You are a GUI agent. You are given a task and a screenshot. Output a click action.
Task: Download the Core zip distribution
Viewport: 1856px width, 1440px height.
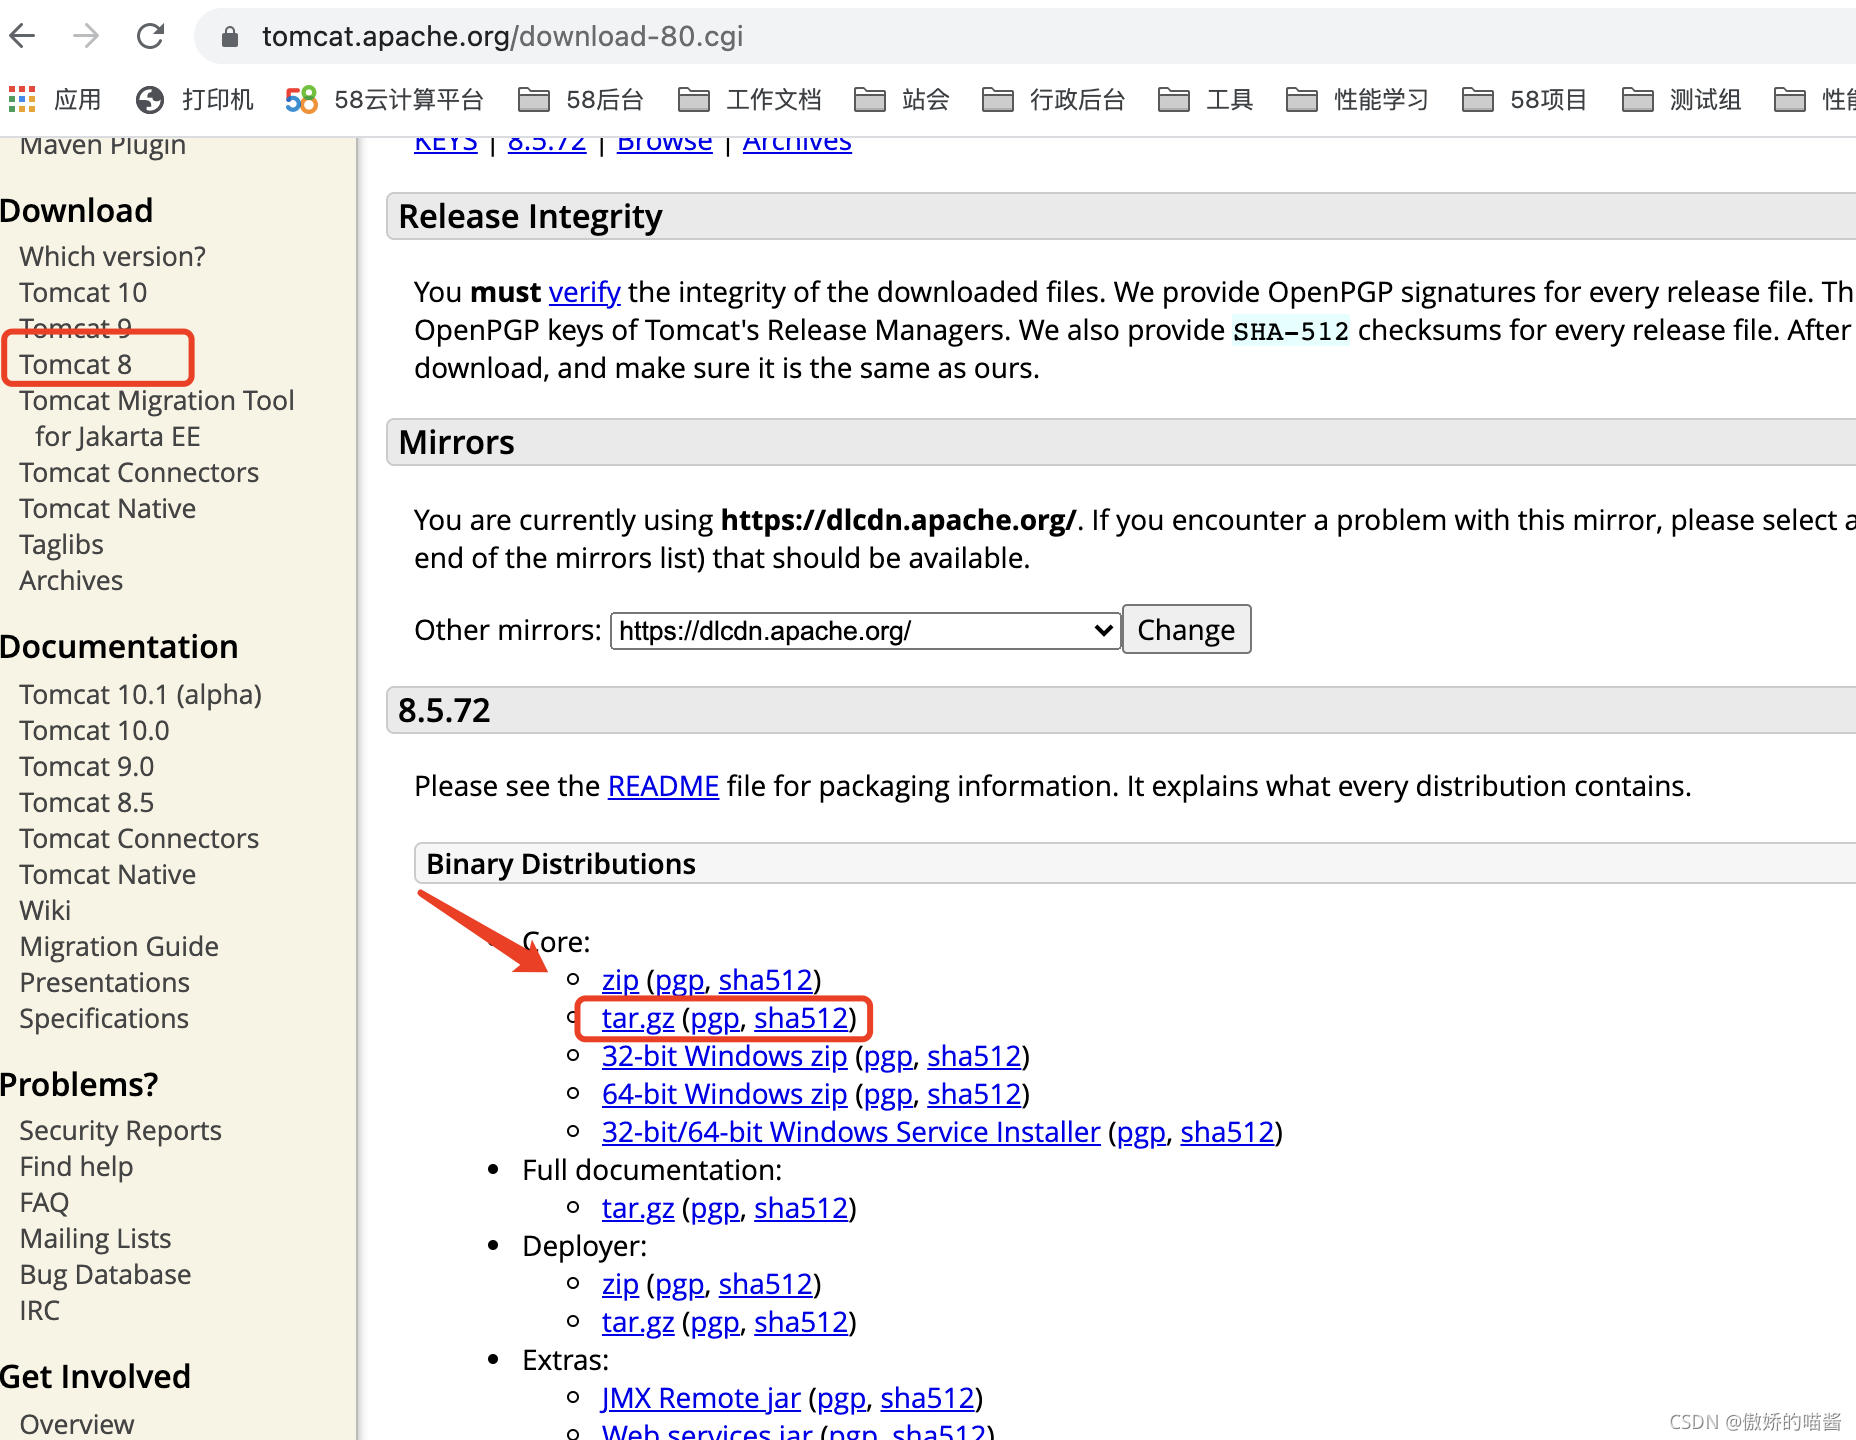click(x=620, y=980)
